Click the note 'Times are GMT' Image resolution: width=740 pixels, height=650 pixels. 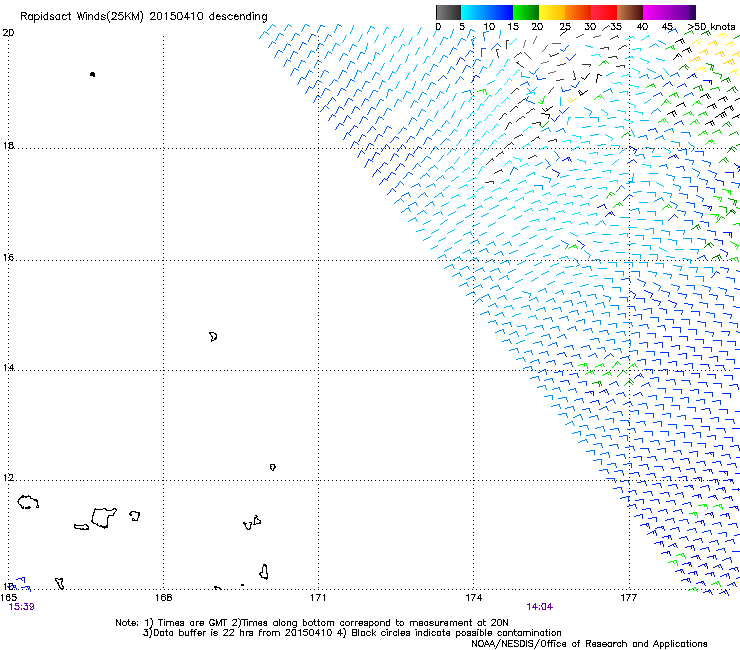click(x=191, y=623)
